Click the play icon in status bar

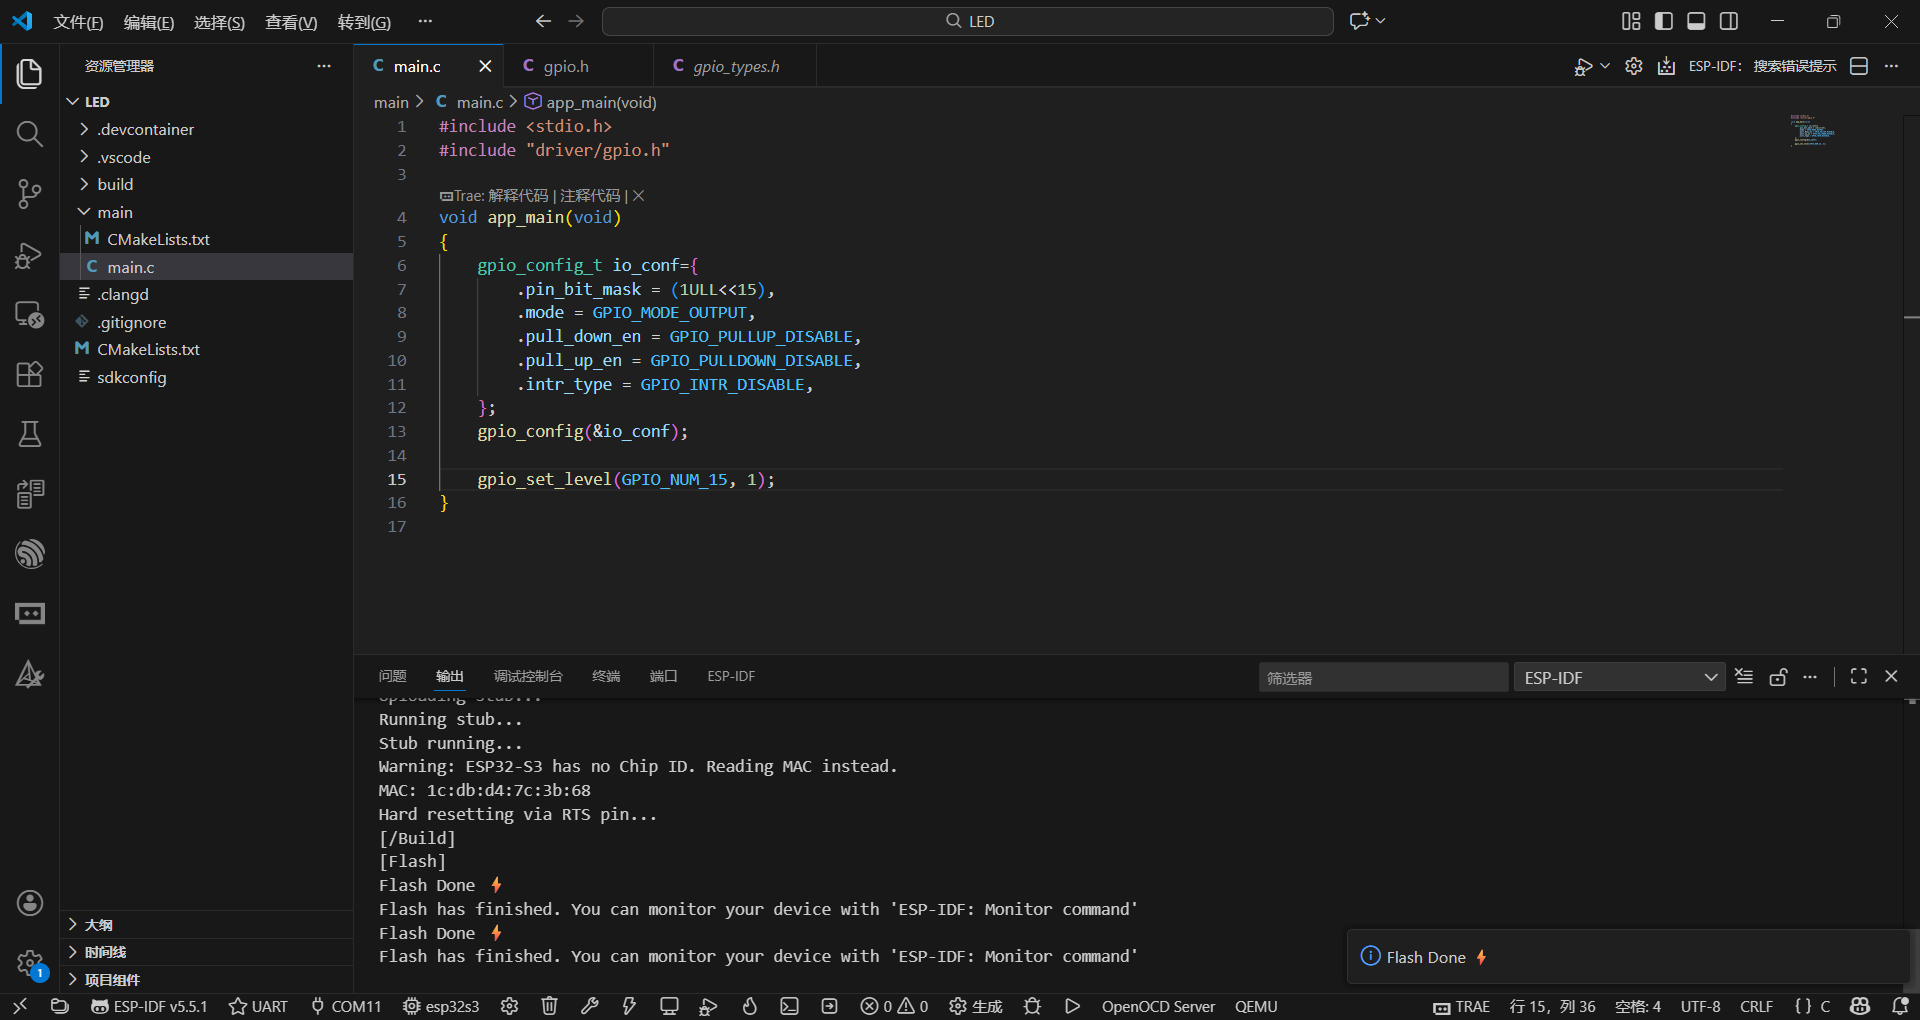1072,1006
